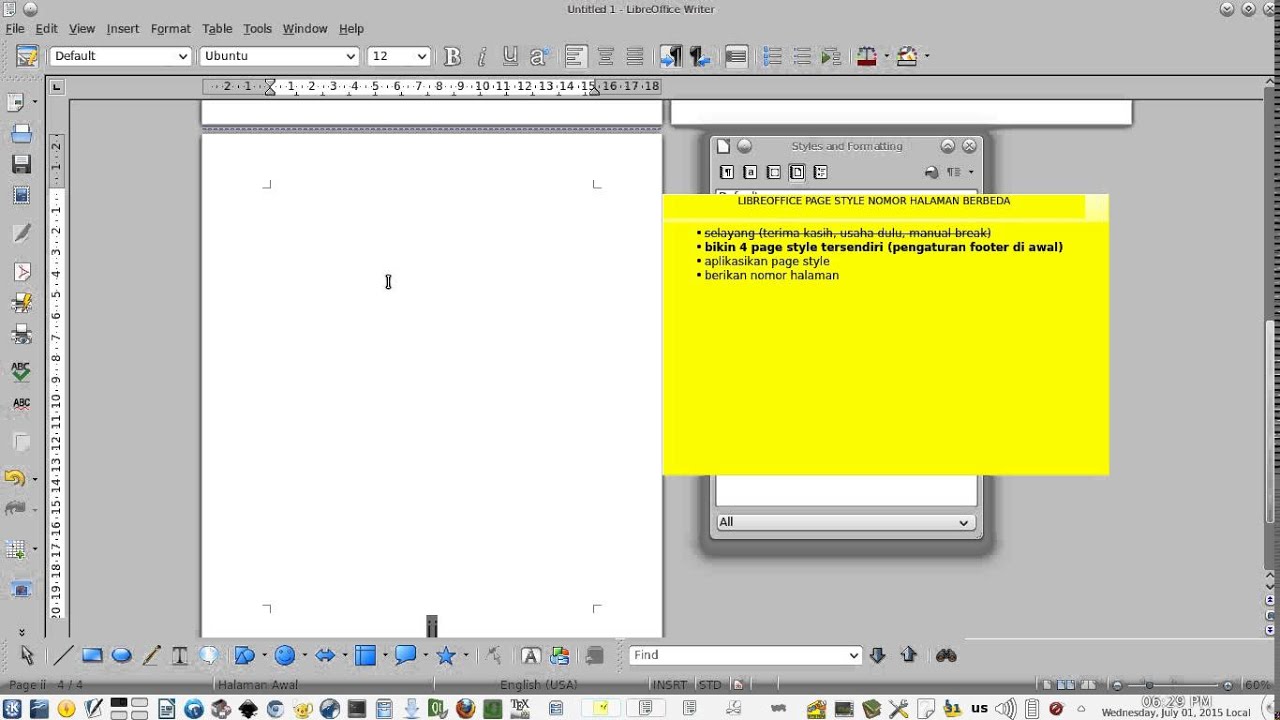This screenshot has height=720, width=1280.
Task: Activate Fill Format Mode in Styles panel
Action: coord(931,172)
